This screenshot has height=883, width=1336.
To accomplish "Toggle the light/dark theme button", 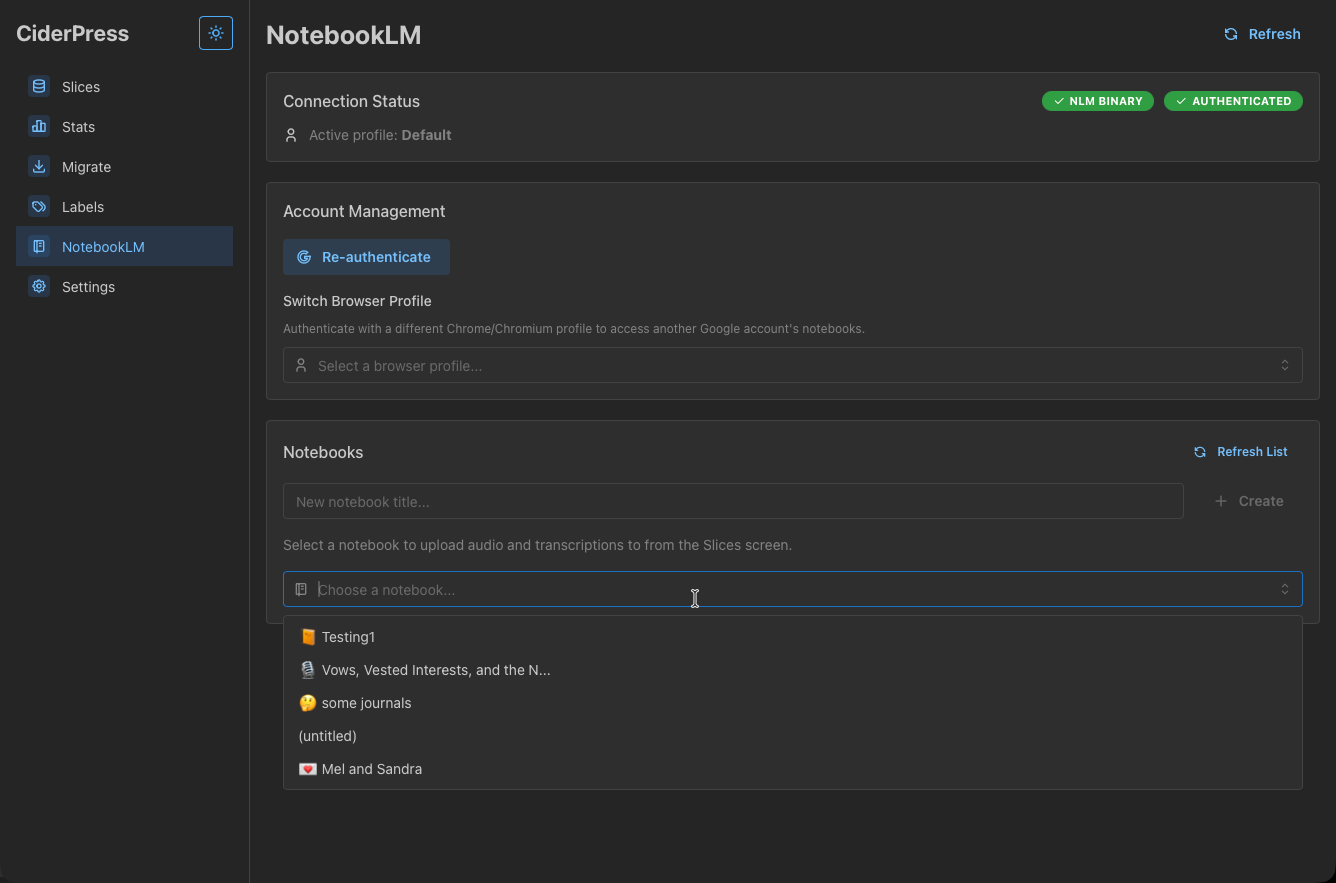I will pyautogui.click(x=216, y=33).
